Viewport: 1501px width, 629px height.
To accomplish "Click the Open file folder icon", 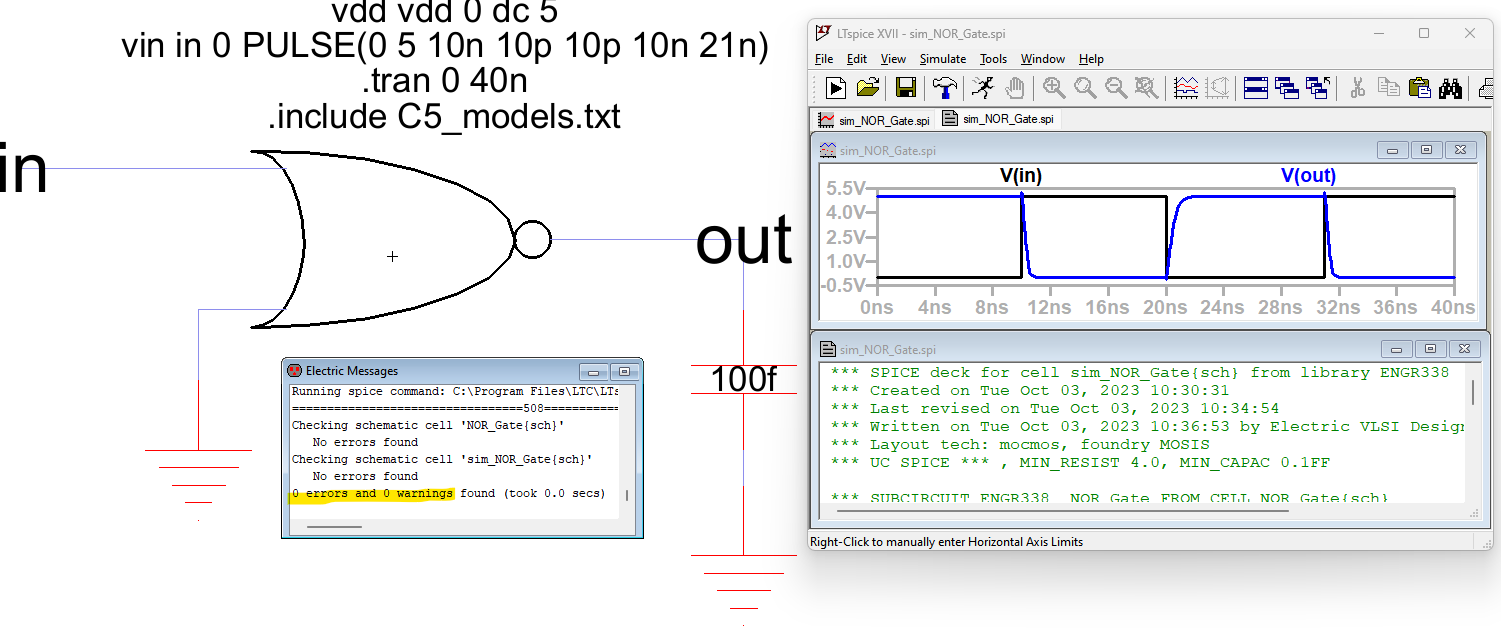I will (x=868, y=88).
